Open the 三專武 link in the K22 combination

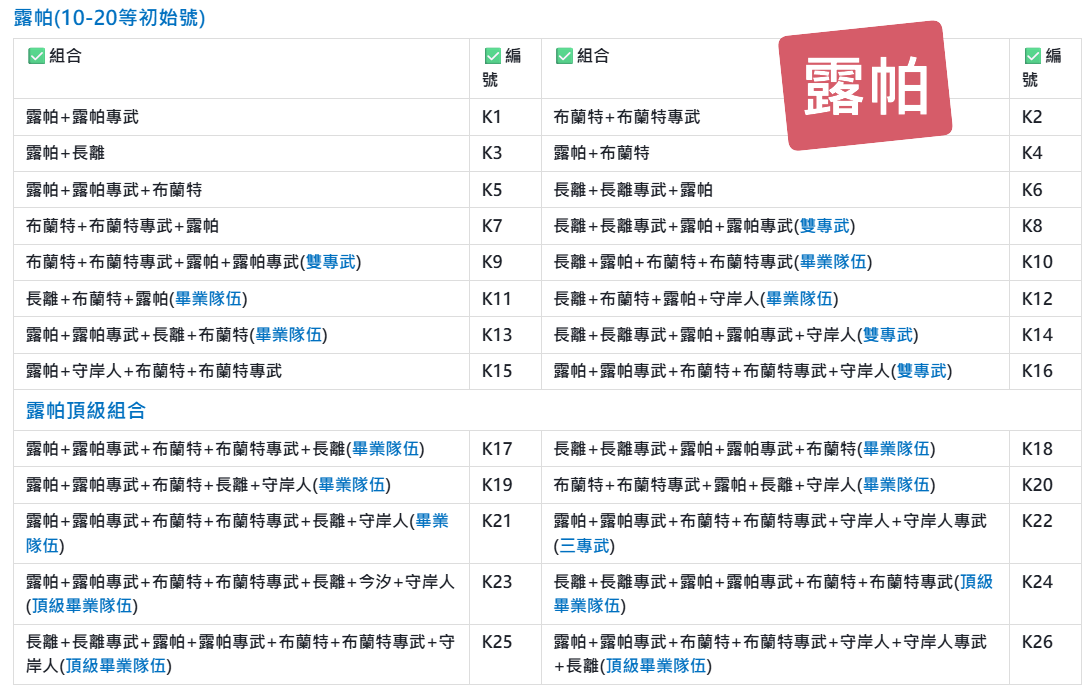[x=584, y=546]
